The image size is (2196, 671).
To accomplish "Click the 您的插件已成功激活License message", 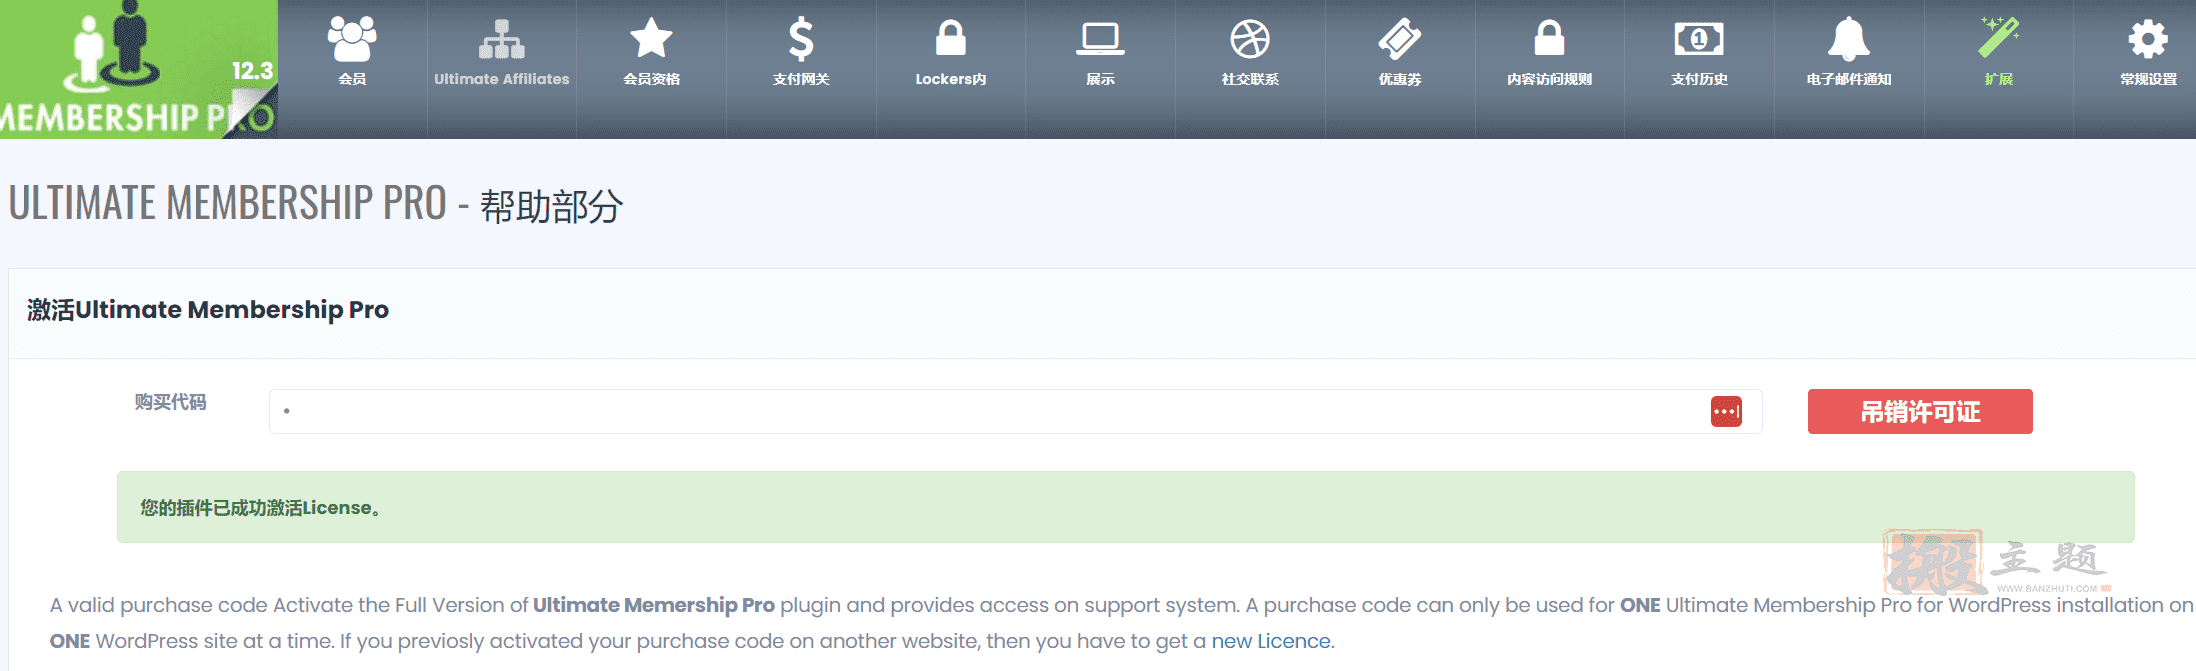I will point(1126,507).
